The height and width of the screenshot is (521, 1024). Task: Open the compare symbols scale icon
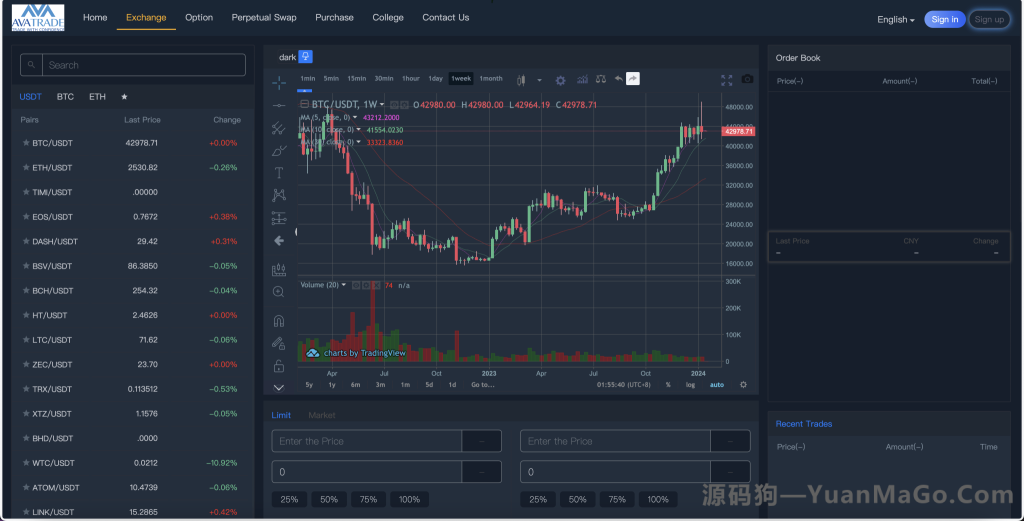(601, 79)
